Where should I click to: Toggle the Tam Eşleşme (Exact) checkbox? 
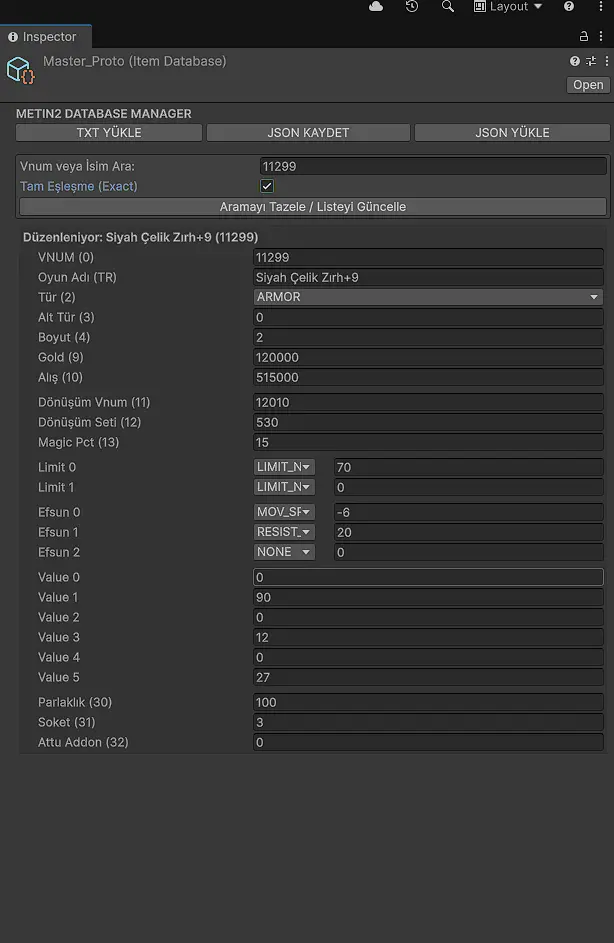pos(267,186)
